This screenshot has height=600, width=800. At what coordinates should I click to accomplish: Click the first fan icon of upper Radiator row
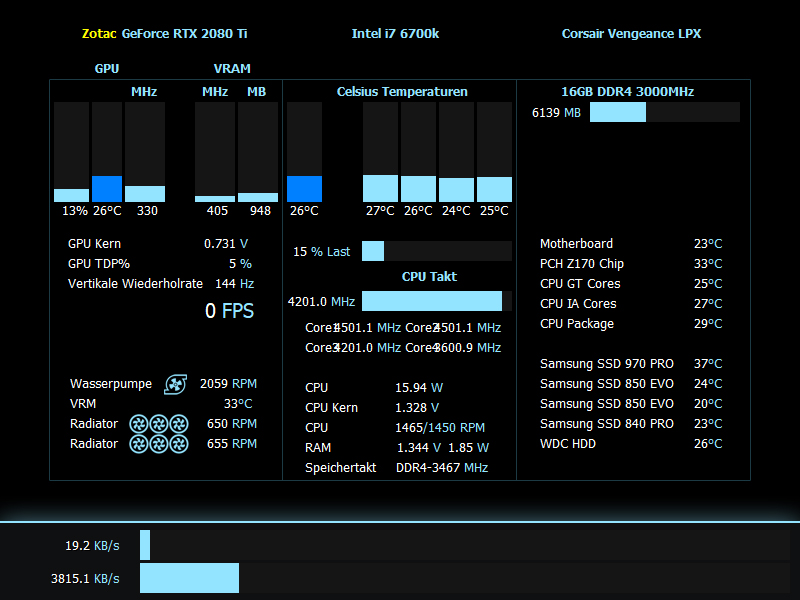[x=139, y=423]
